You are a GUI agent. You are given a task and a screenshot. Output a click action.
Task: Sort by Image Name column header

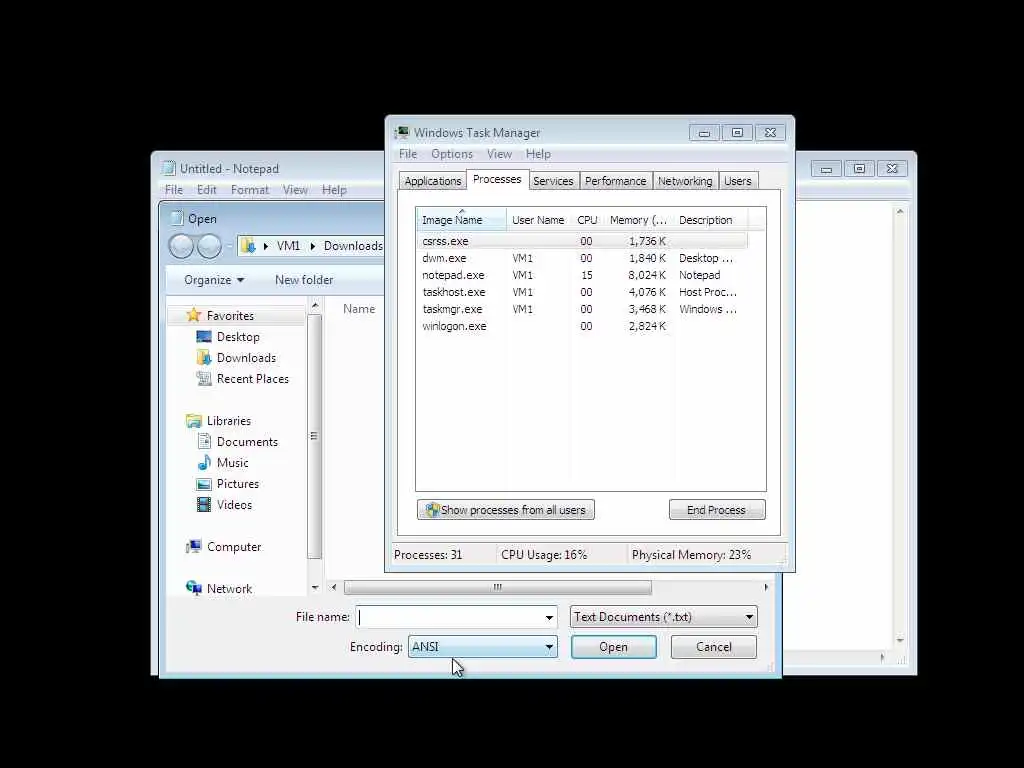pos(461,219)
